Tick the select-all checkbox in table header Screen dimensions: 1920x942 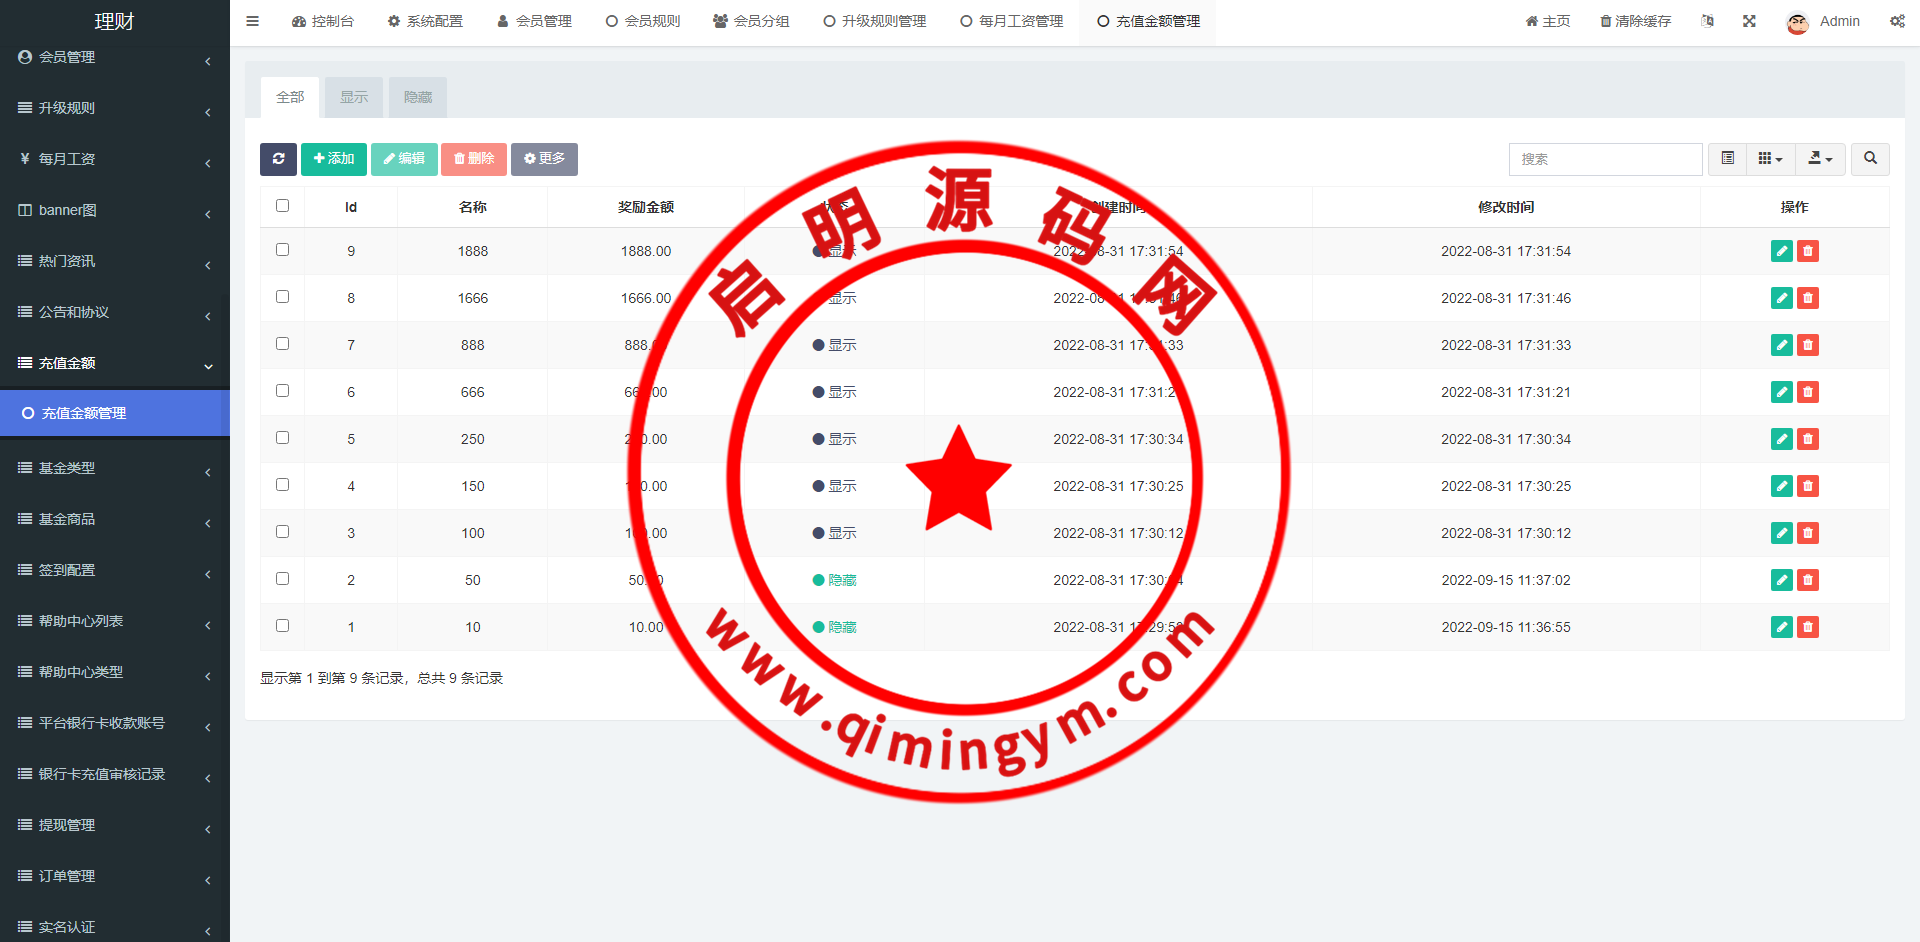283,206
